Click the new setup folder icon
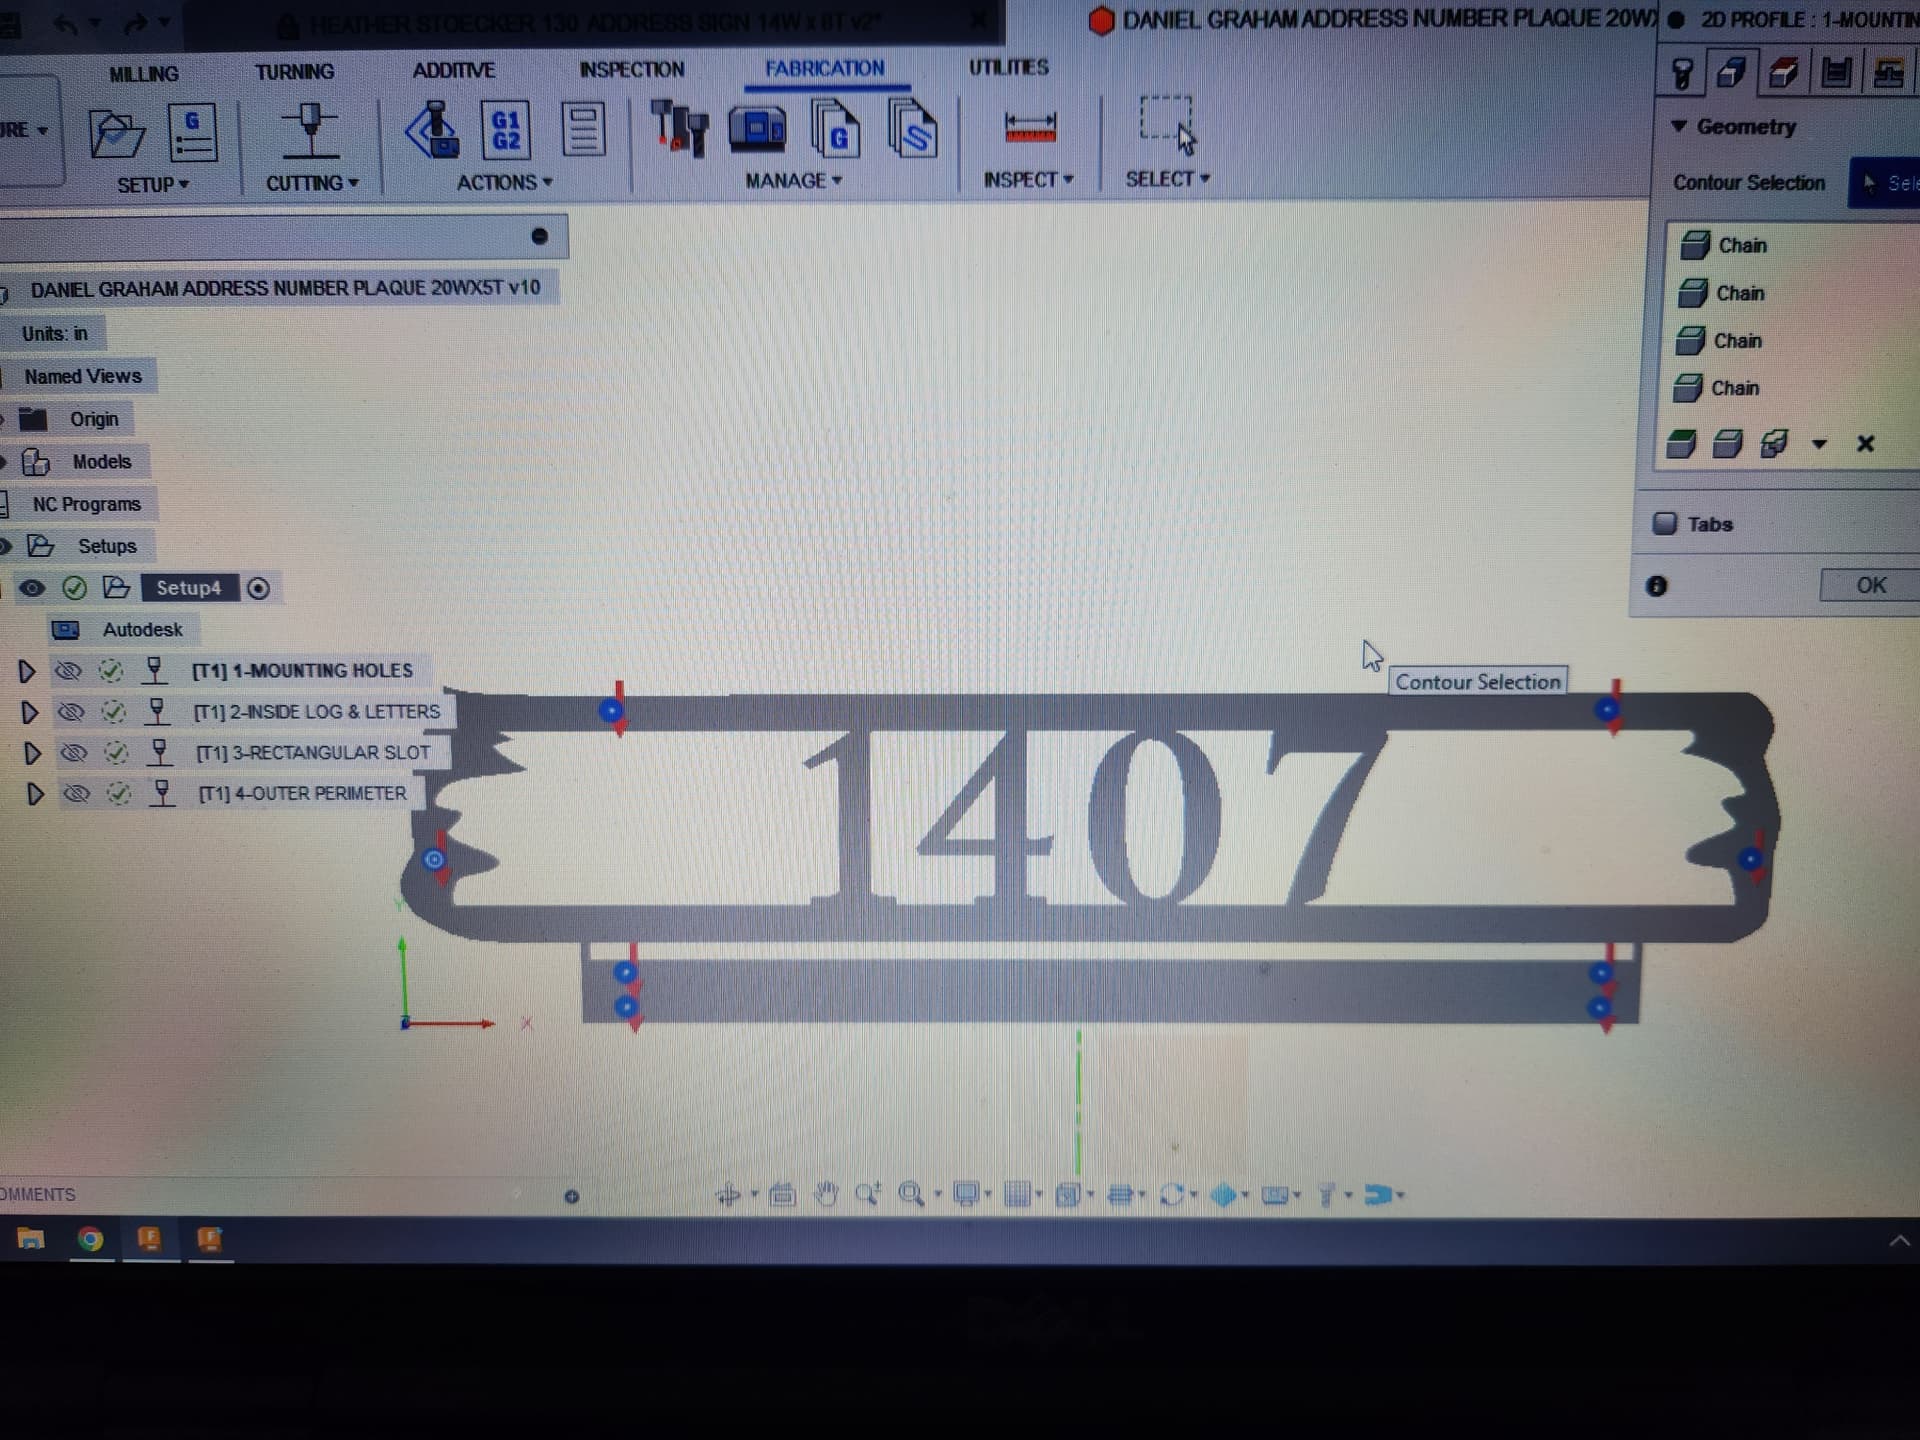This screenshot has height=1440, width=1920. (x=116, y=133)
